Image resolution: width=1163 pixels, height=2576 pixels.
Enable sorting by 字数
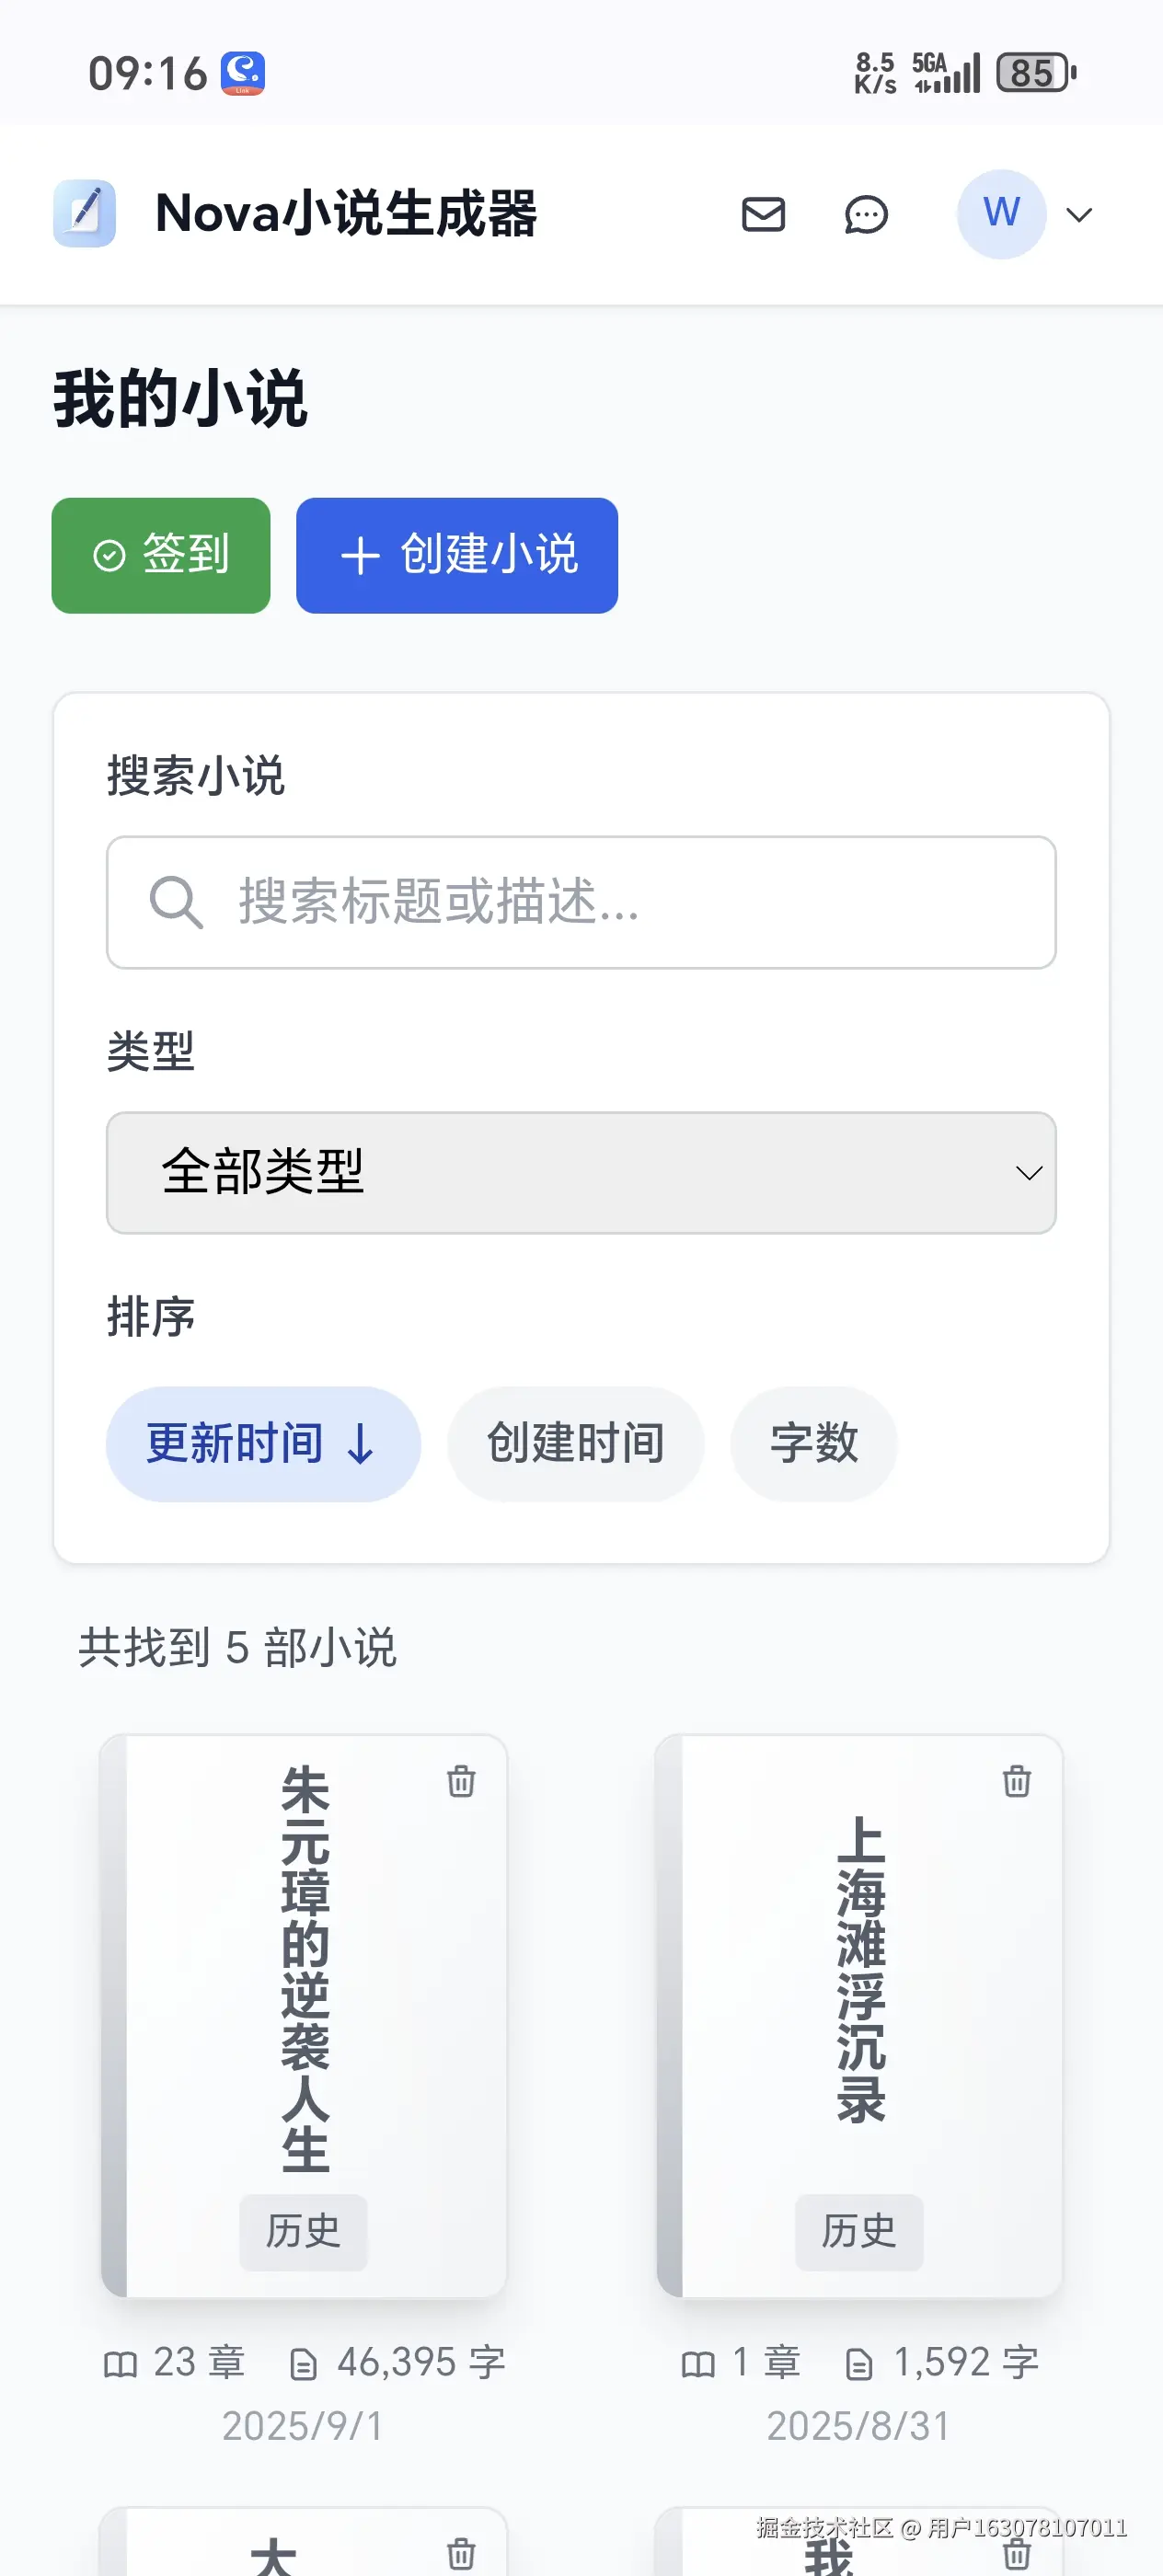point(813,1443)
